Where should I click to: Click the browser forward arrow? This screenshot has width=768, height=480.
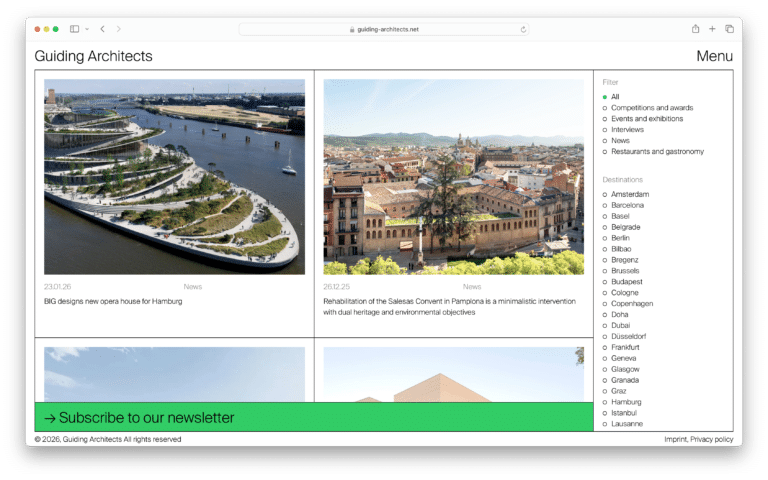tap(118, 29)
